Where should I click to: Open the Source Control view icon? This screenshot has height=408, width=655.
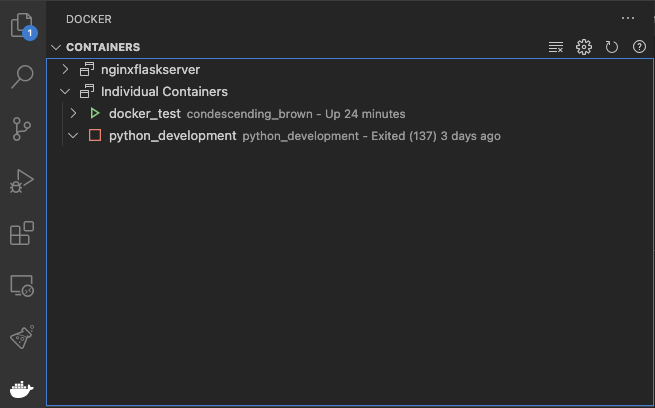pyautogui.click(x=22, y=129)
